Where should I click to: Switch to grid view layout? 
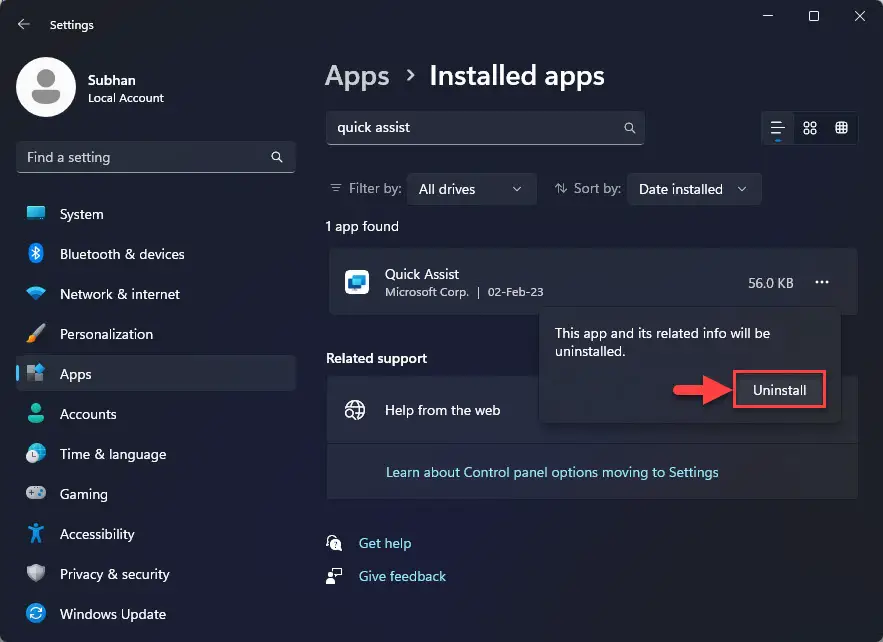(810, 128)
